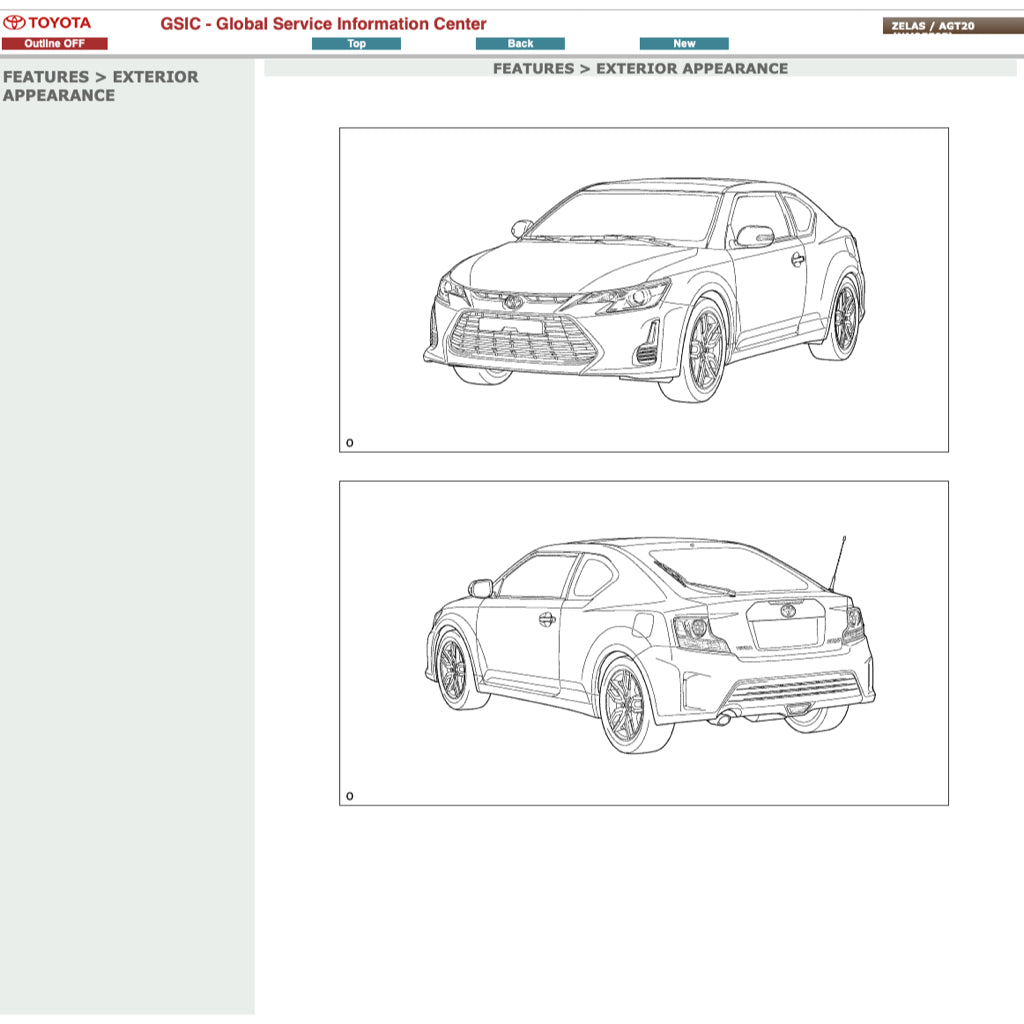Click the antenna in the rear view illustration
Viewport: 1024px width, 1024px height.
(837, 562)
